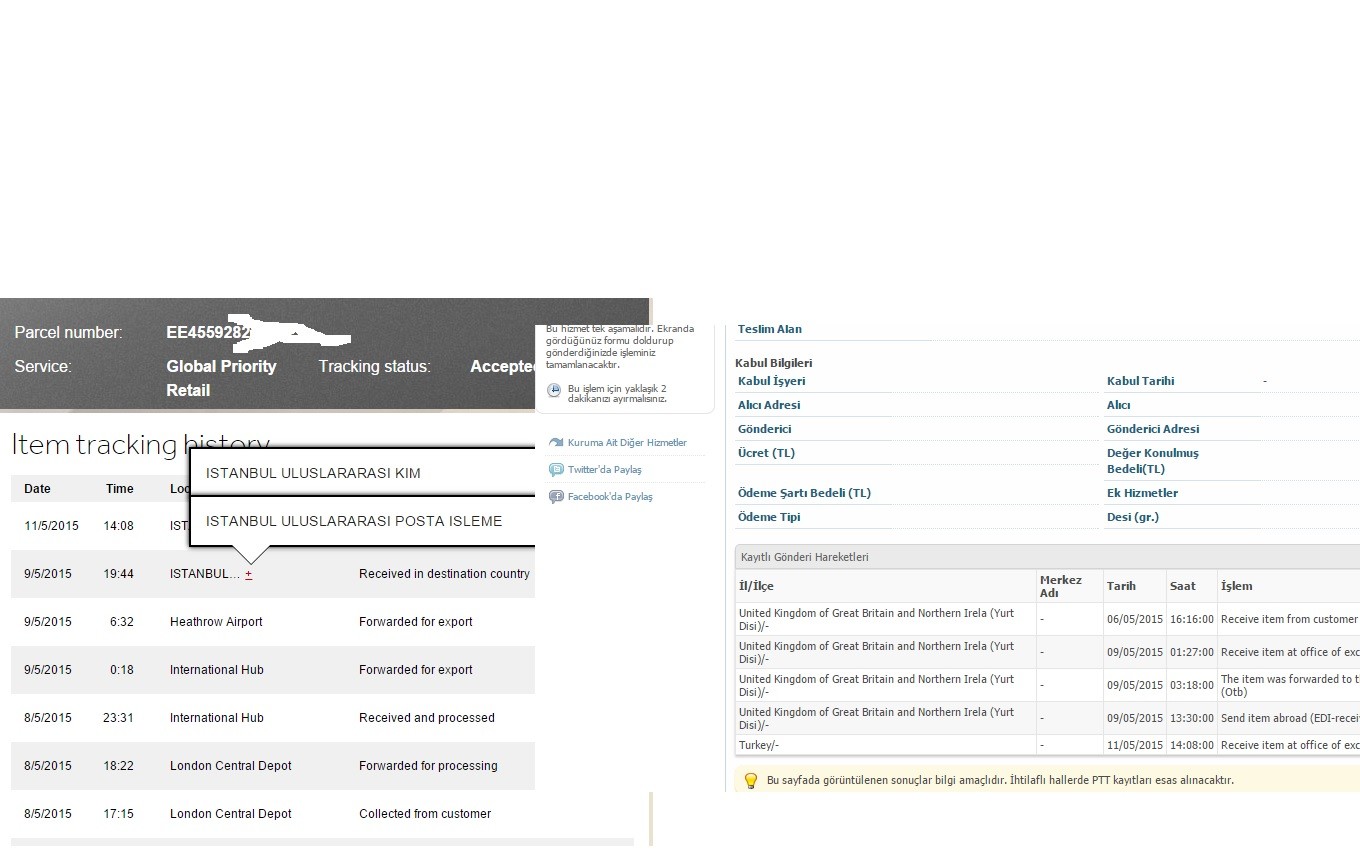1360x859 pixels.
Task: Click International Hub in the 0:18 row
Action: pyautogui.click(x=217, y=670)
